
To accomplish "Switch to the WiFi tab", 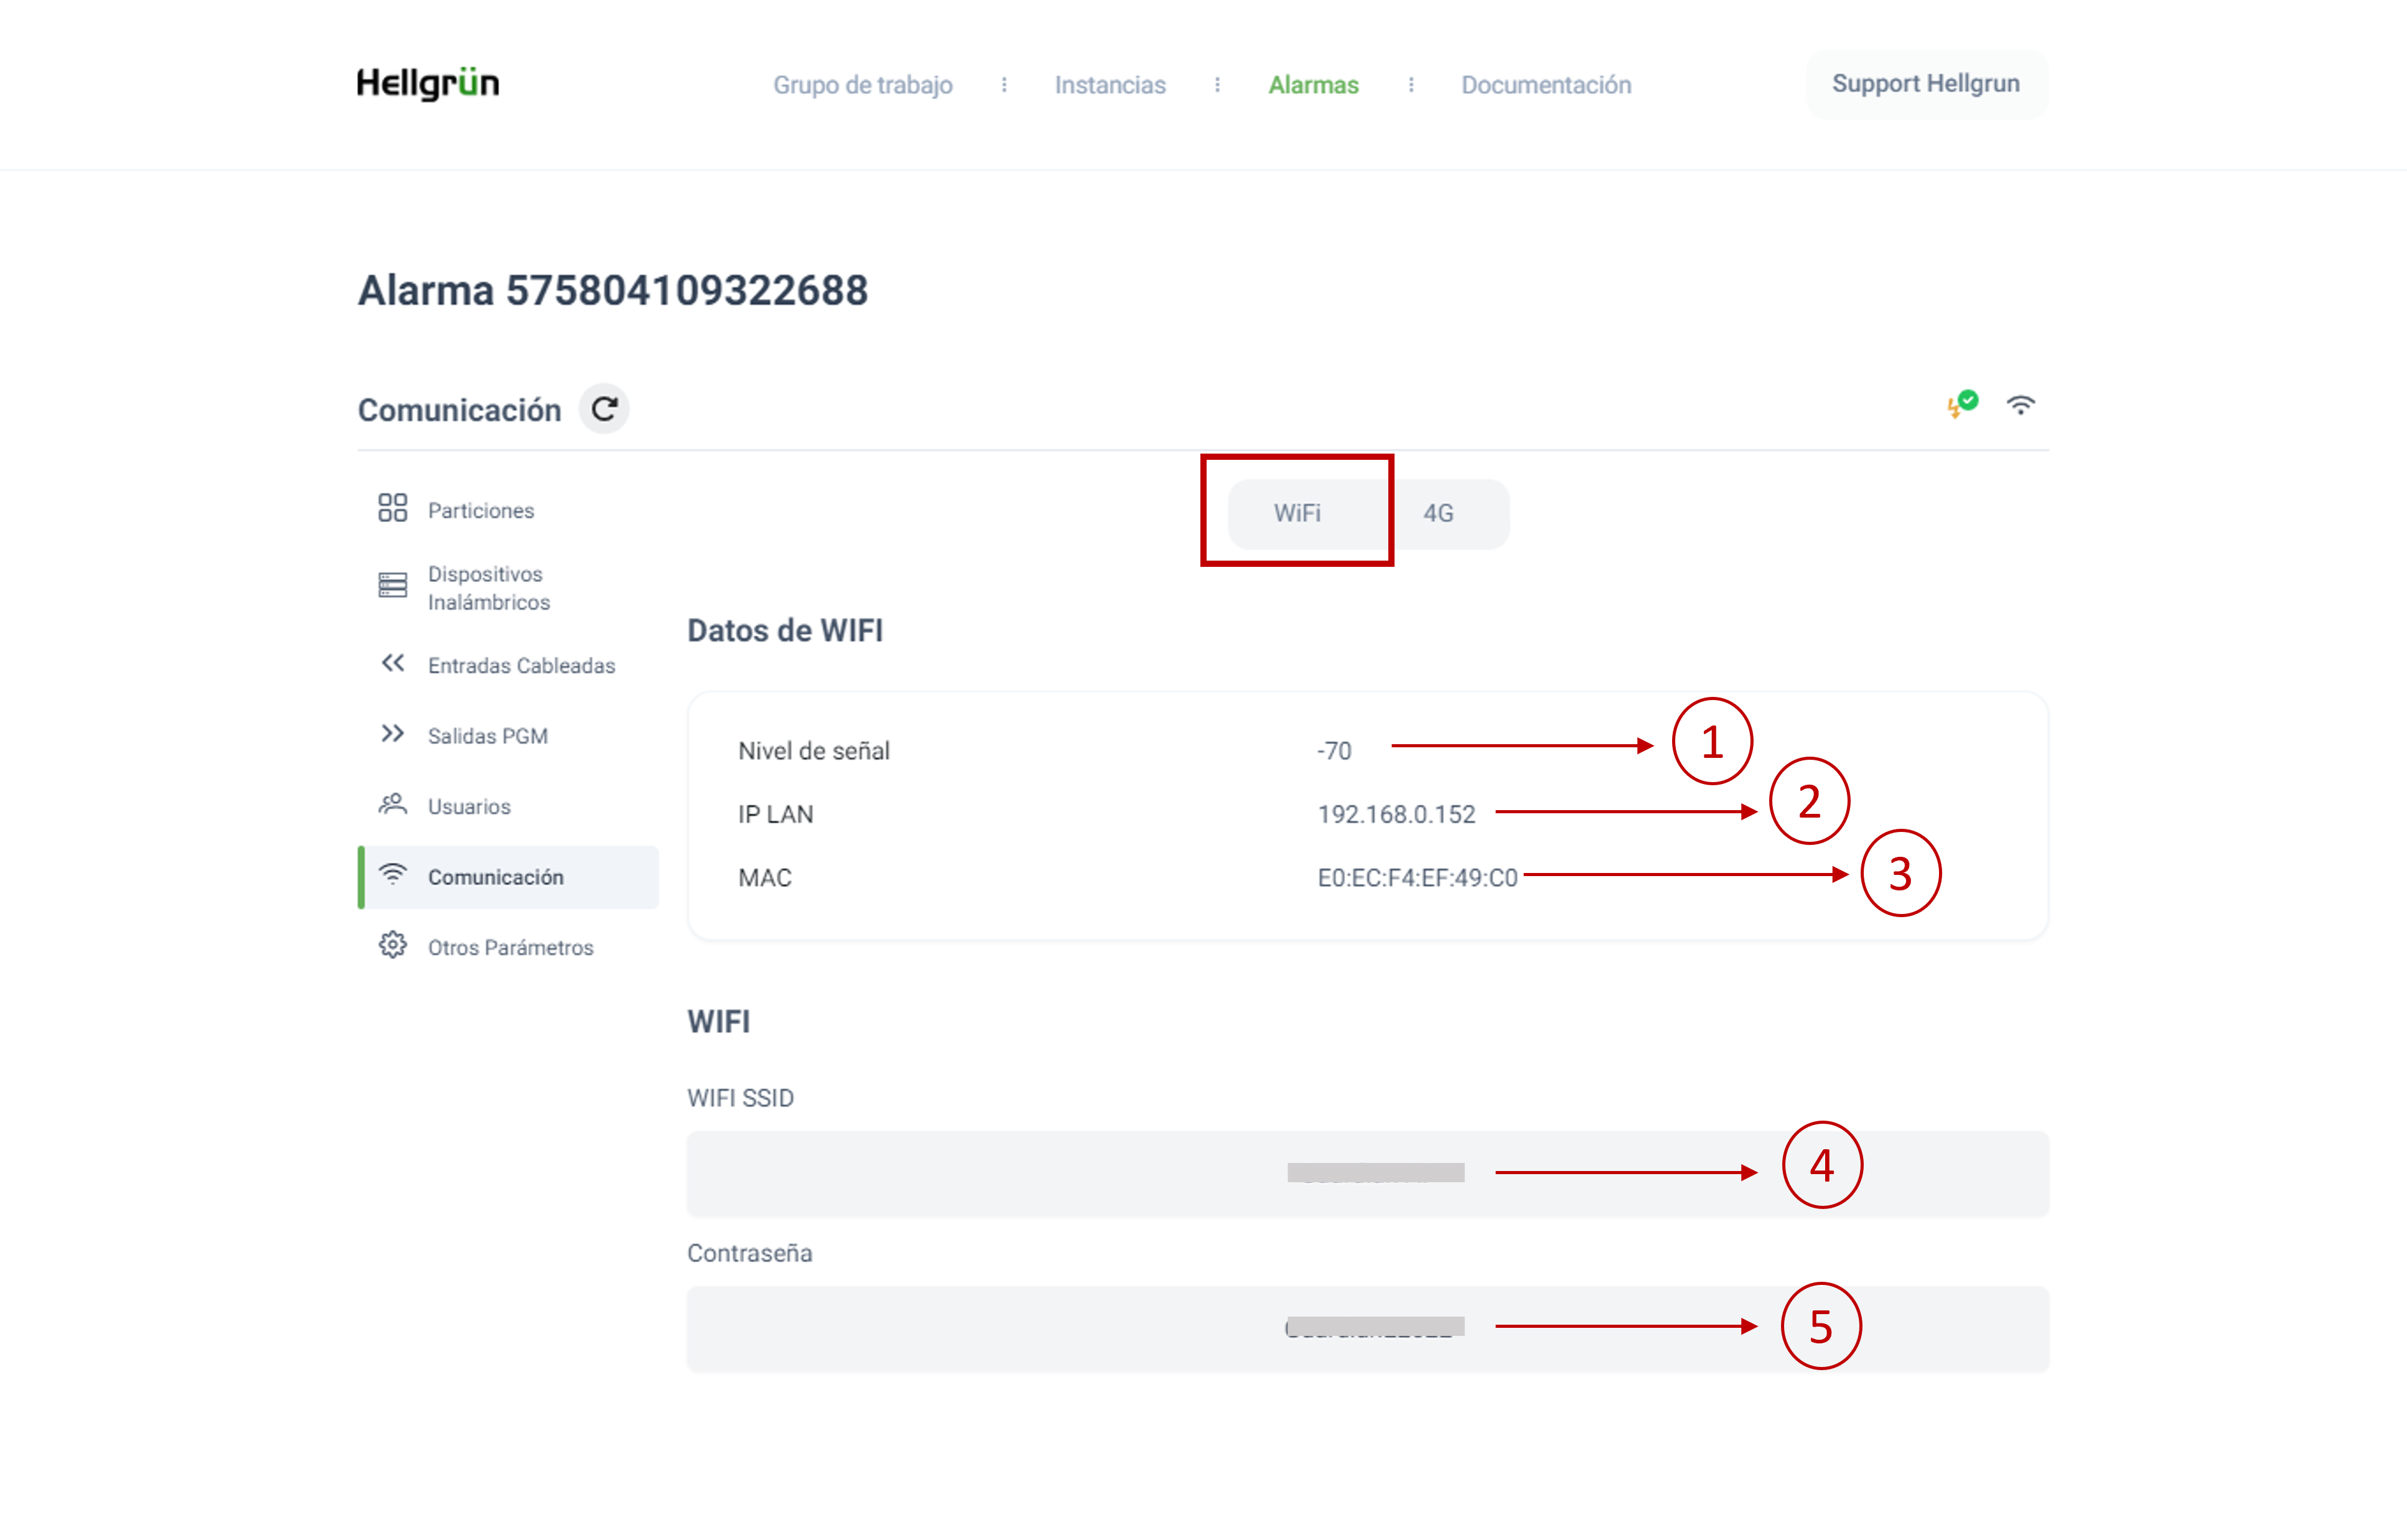I will click(x=1297, y=513).
